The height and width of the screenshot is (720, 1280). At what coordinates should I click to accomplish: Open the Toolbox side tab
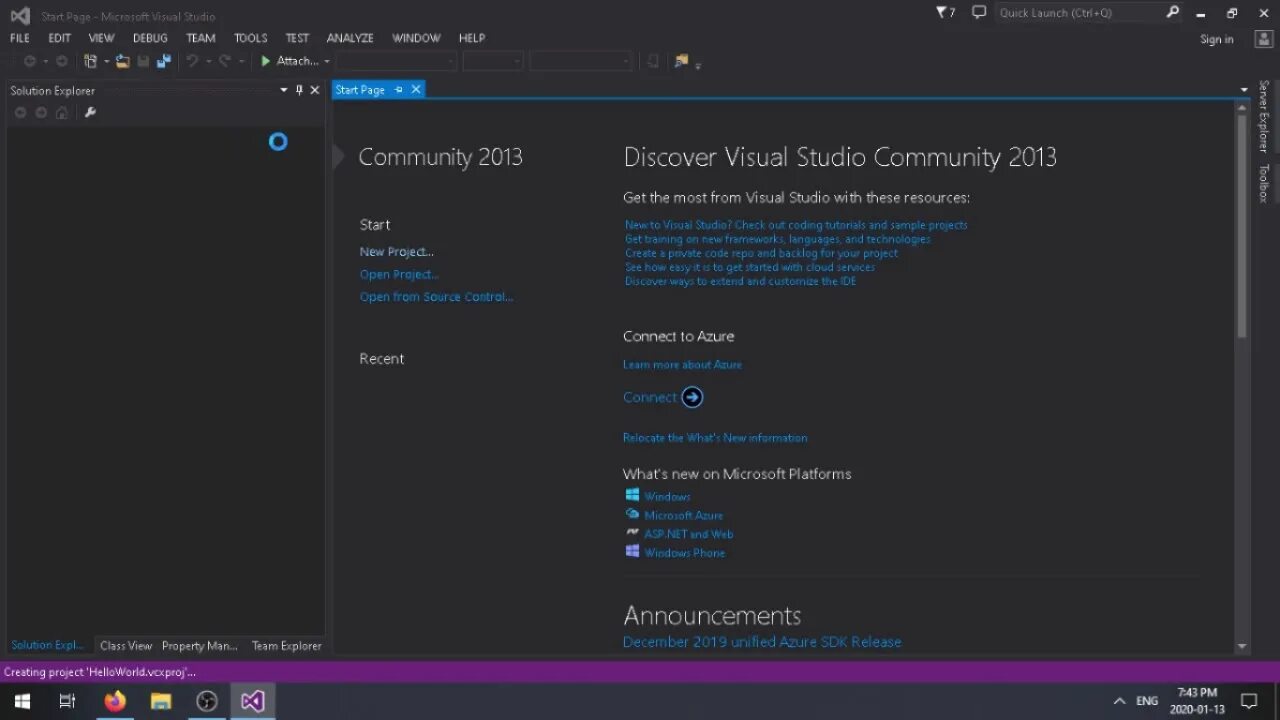pyautogui.click(x=1264, y=184)
